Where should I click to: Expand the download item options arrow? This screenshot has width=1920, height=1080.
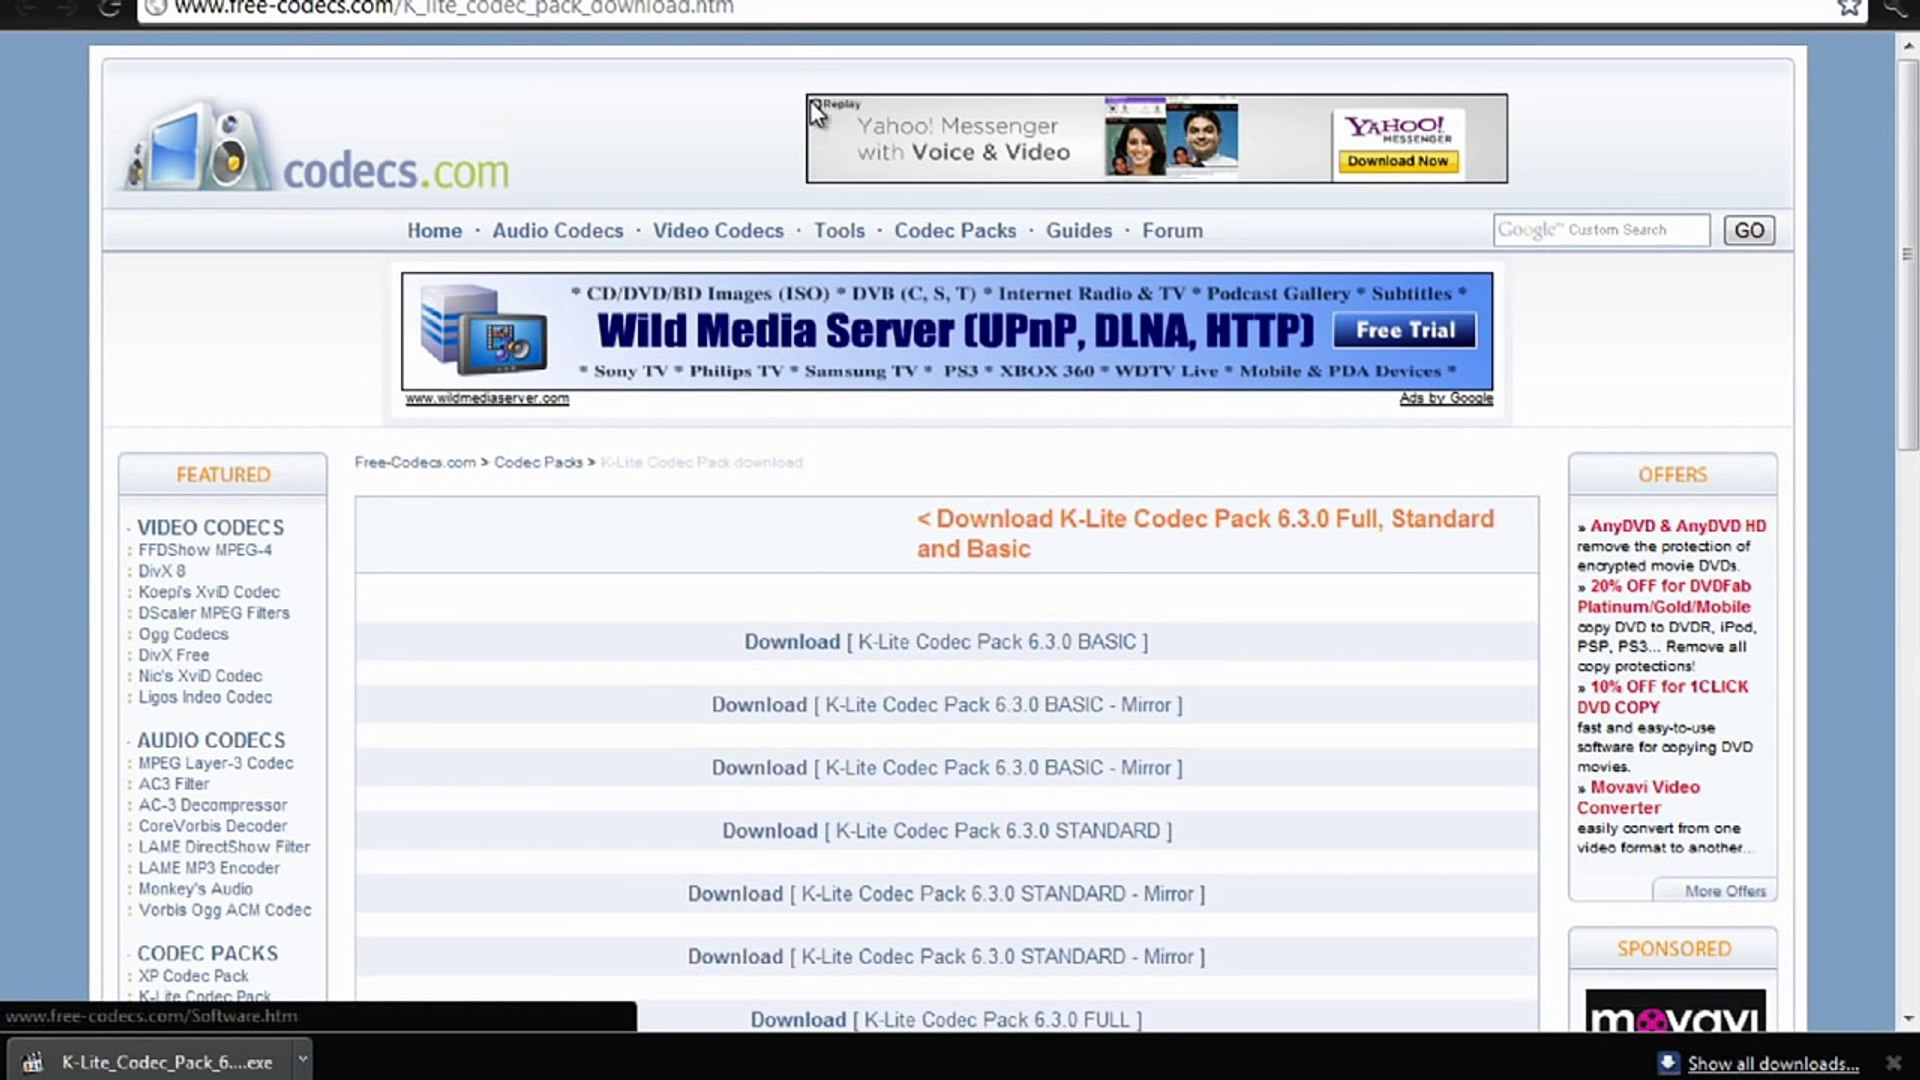pos(302,1060)
